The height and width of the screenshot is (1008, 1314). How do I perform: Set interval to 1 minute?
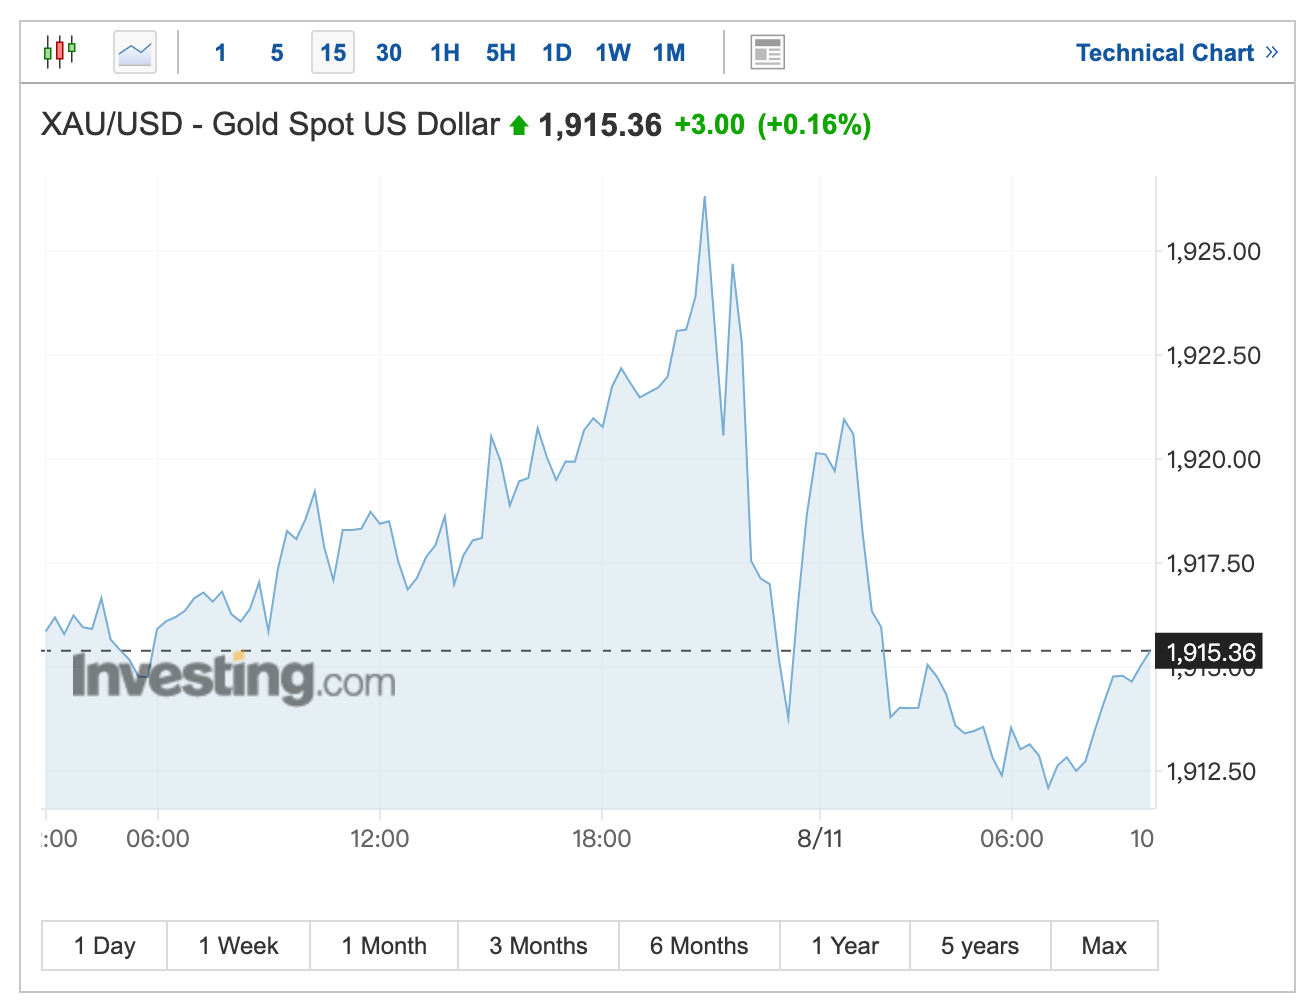pos(220,53)
